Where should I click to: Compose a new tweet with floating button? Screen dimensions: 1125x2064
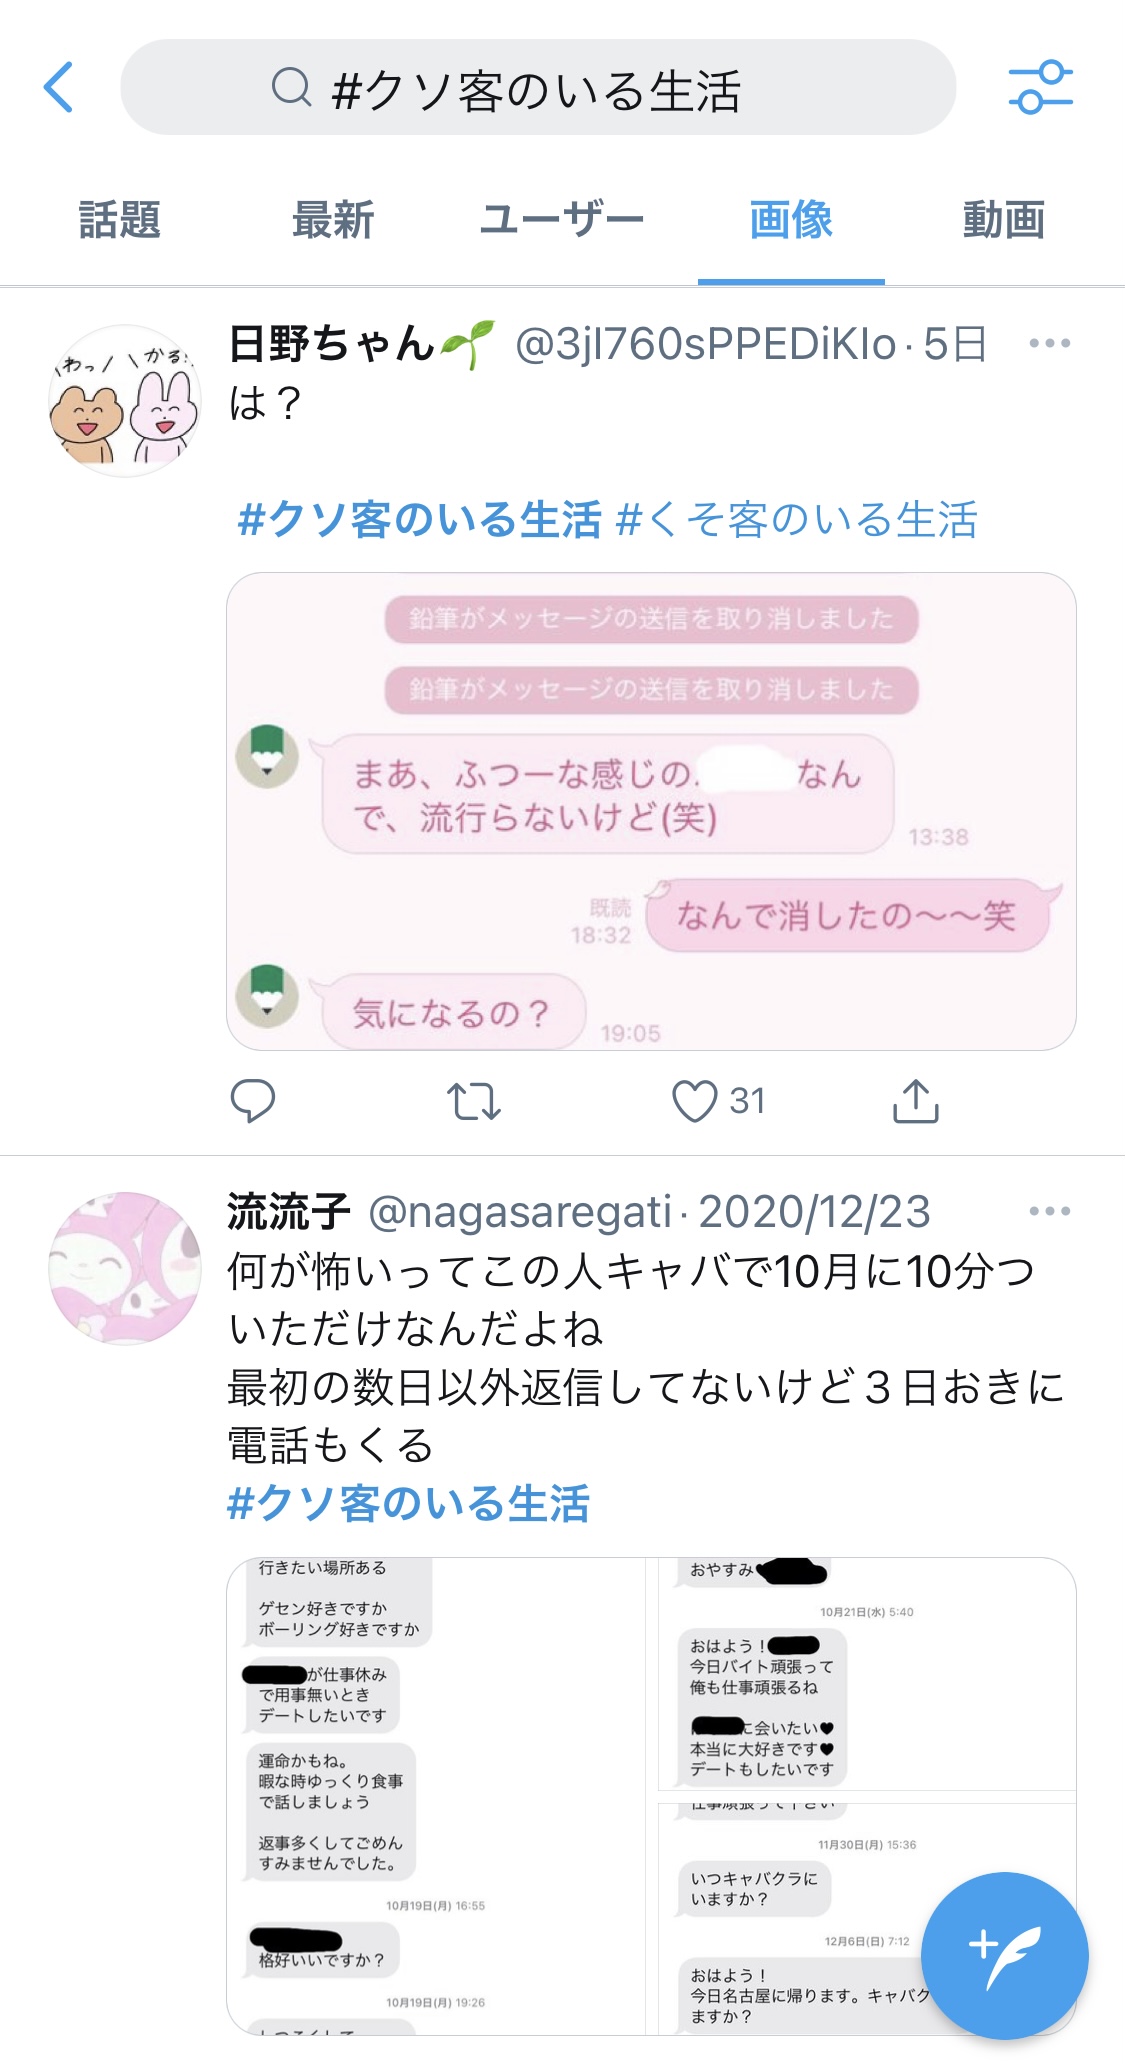(x=1004, y=1954)
